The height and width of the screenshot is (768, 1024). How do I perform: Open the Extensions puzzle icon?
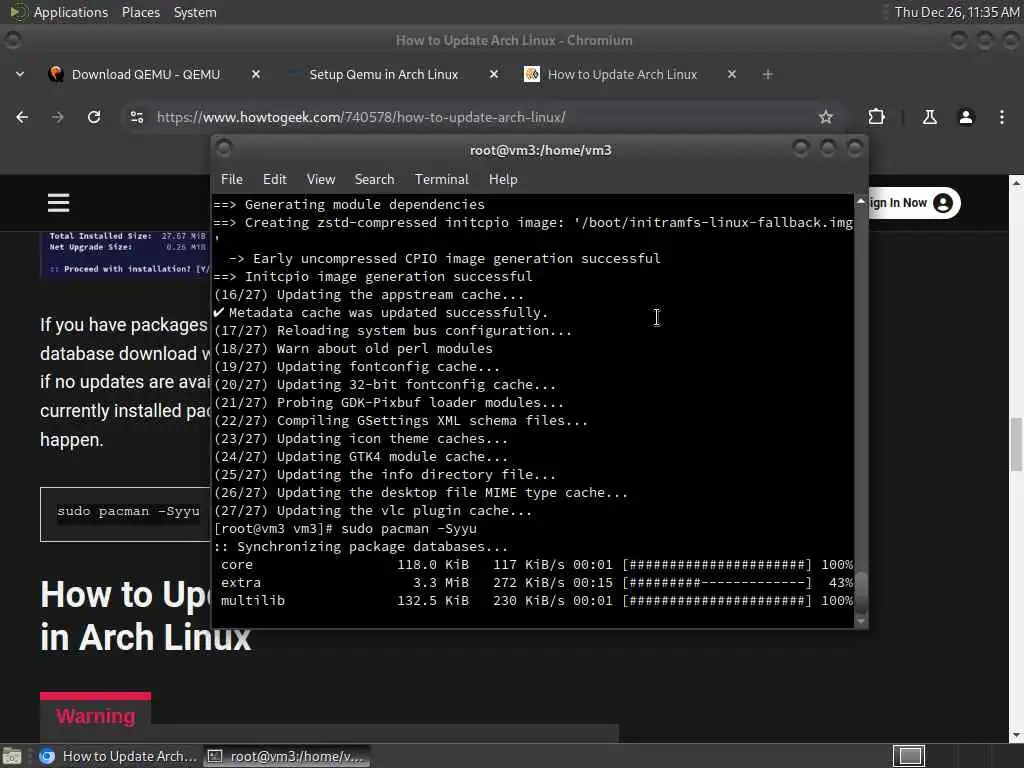click(x=876, y=117)
